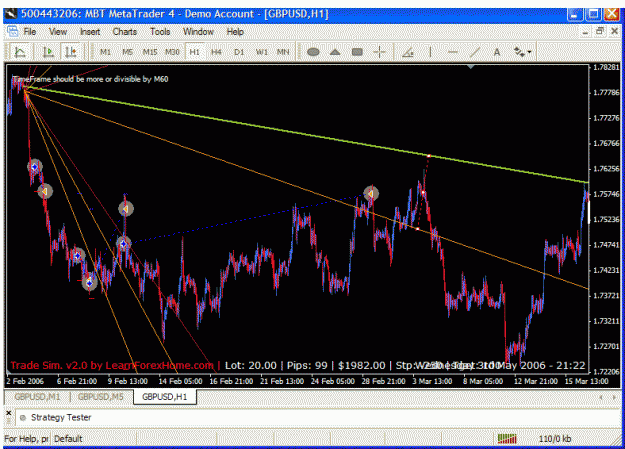Close the inner chart window
The height and width of the screenshot is (449, 625).
click(614, 32)
